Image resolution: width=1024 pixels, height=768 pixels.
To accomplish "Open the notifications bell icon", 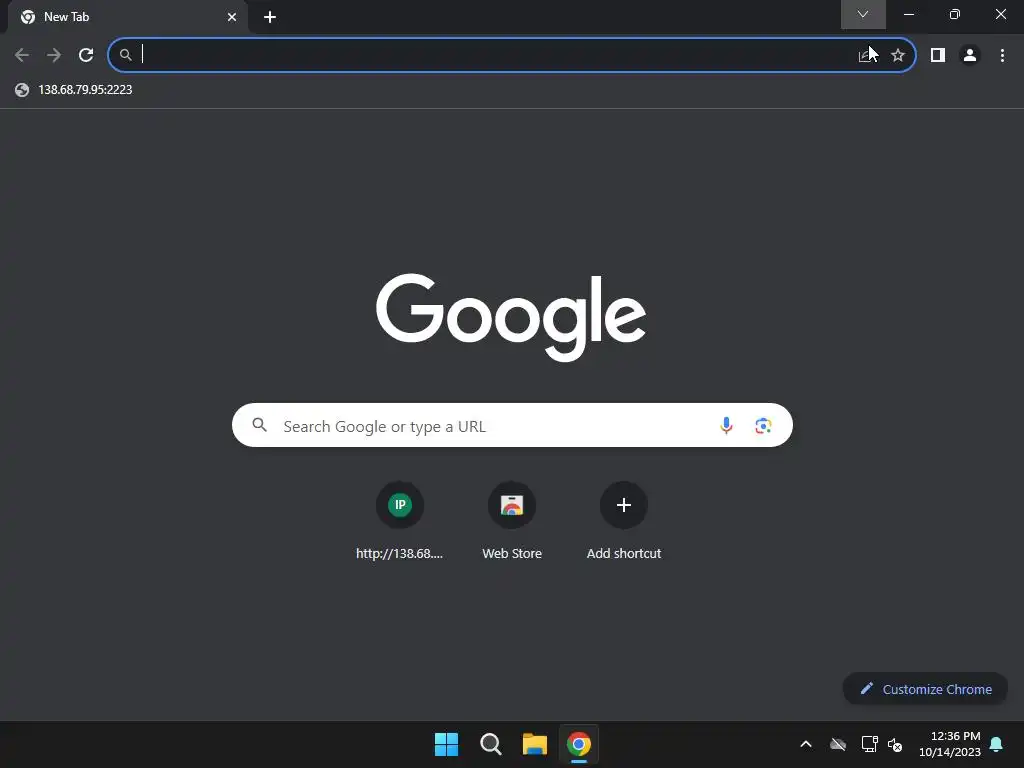I will click(x=997, y=744).
